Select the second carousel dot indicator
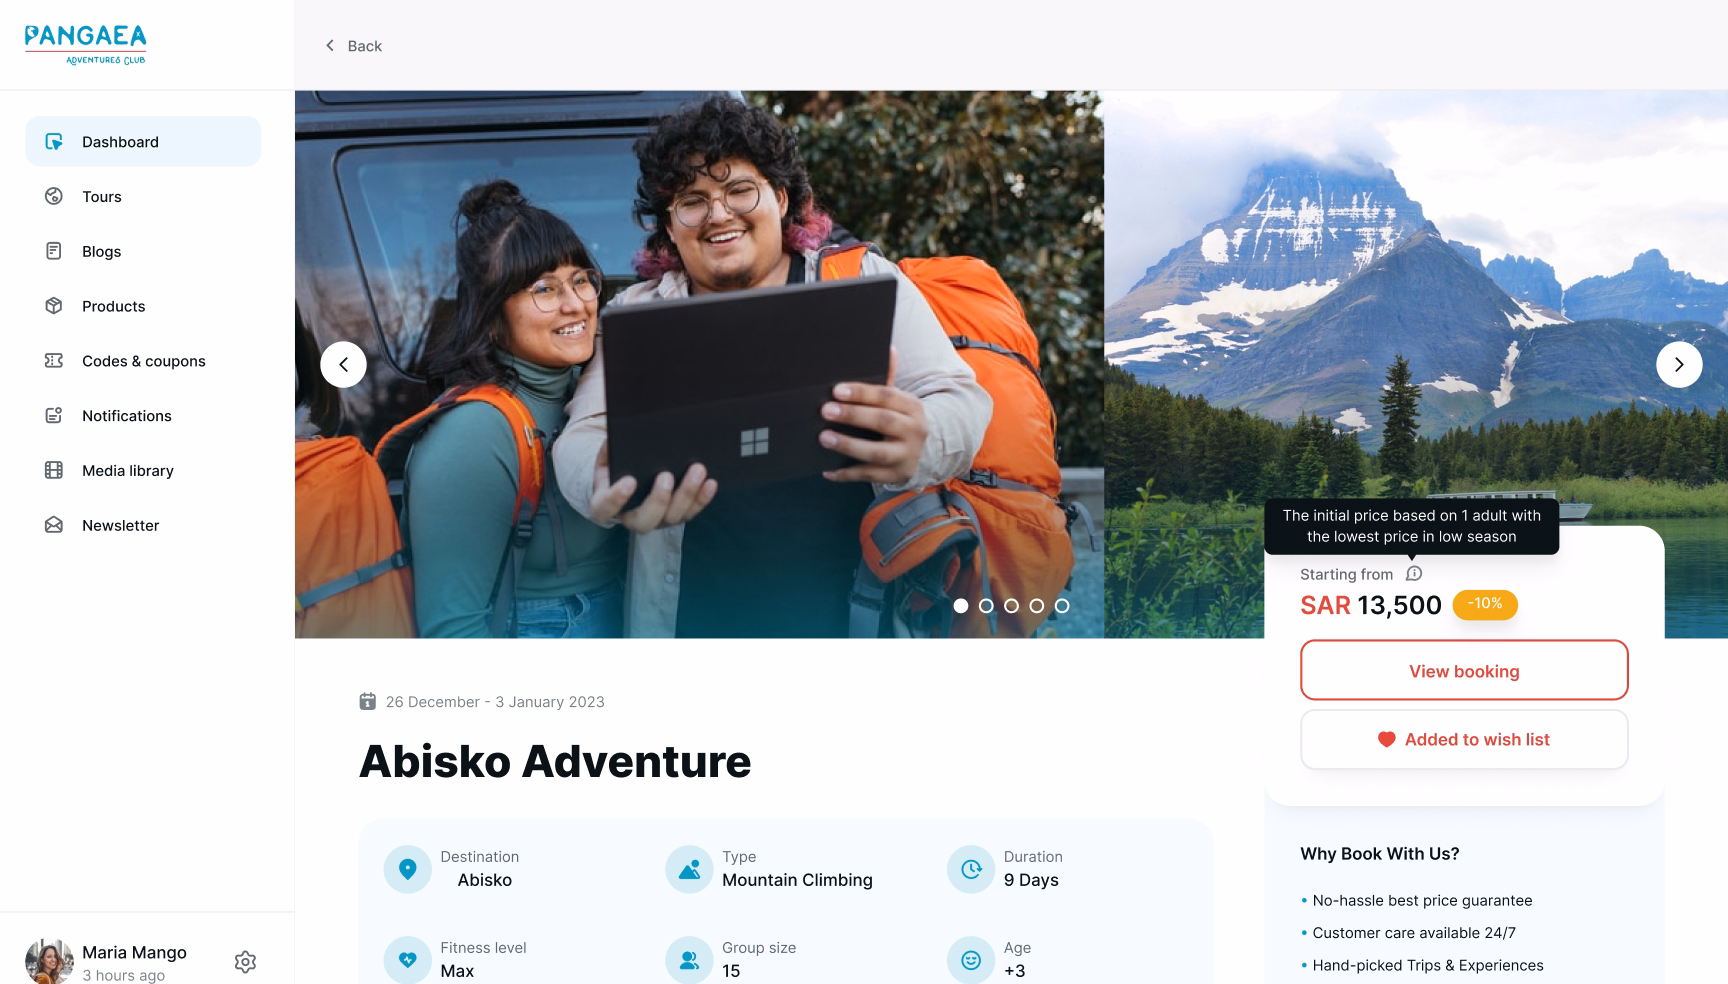Screen dimensions: 1728x984 point(986,606)
